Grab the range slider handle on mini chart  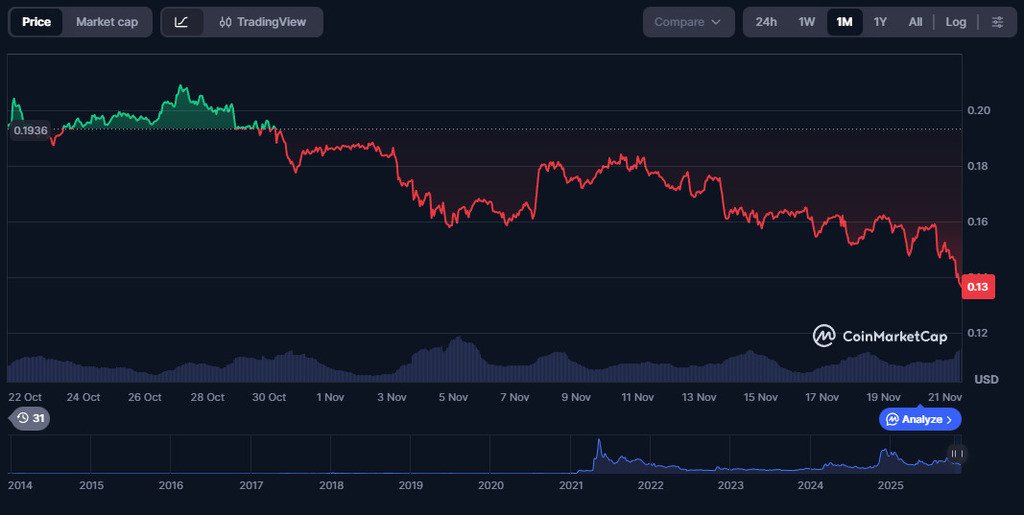955,454
